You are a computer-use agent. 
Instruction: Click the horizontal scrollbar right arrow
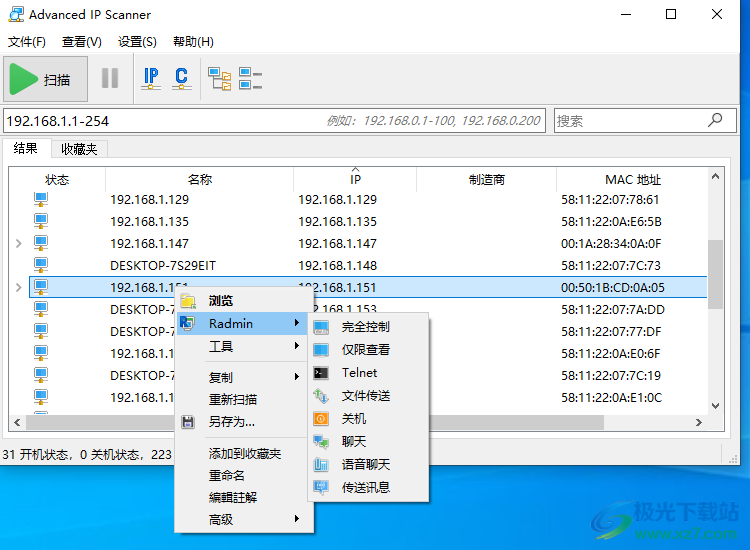click(x=698, y=422)
